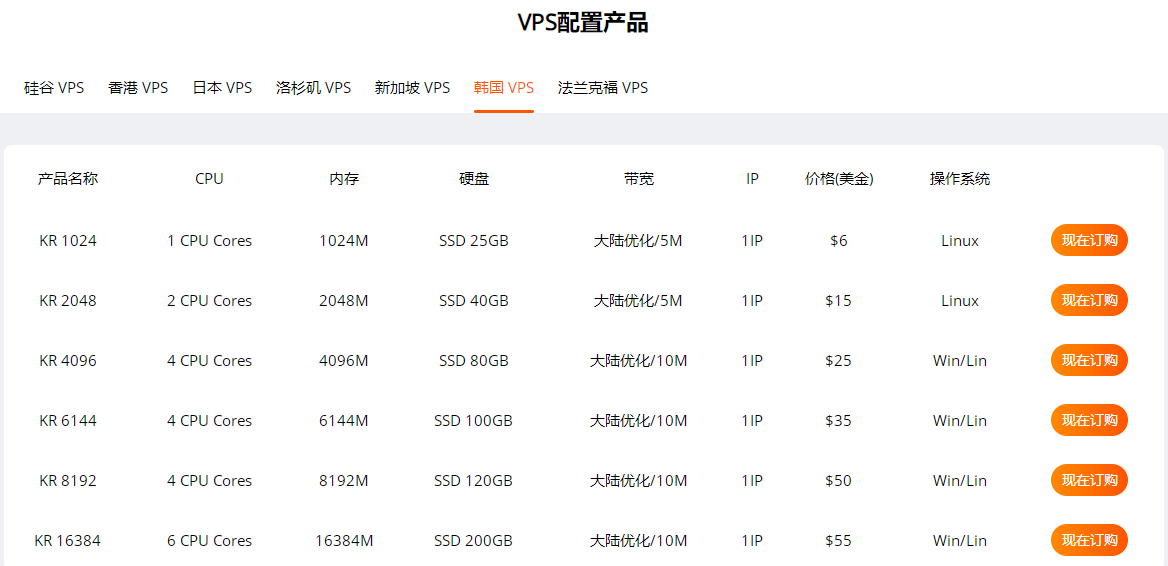Click 现在订购 for KR 16384
This screenshot has height=566, width=1168.
[x=1088, y=540]
